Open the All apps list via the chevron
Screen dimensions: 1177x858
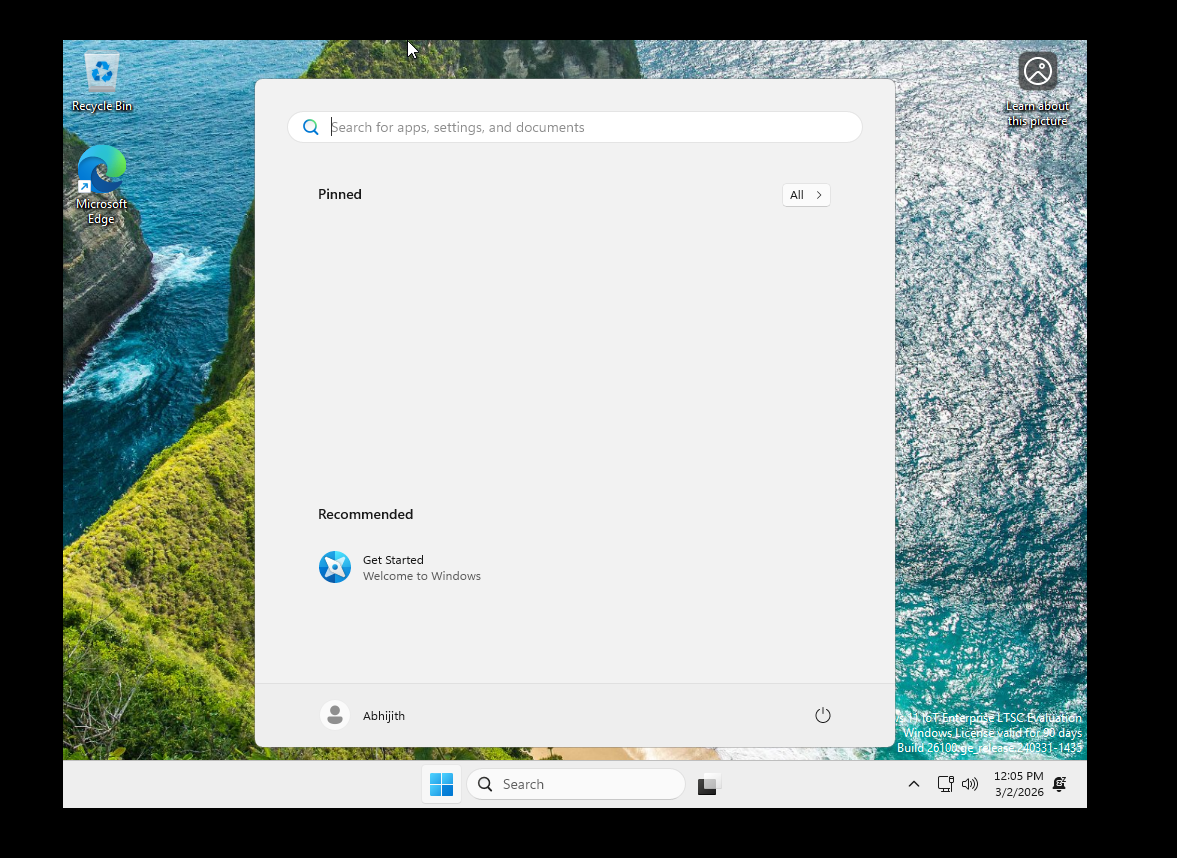point(806,194)
